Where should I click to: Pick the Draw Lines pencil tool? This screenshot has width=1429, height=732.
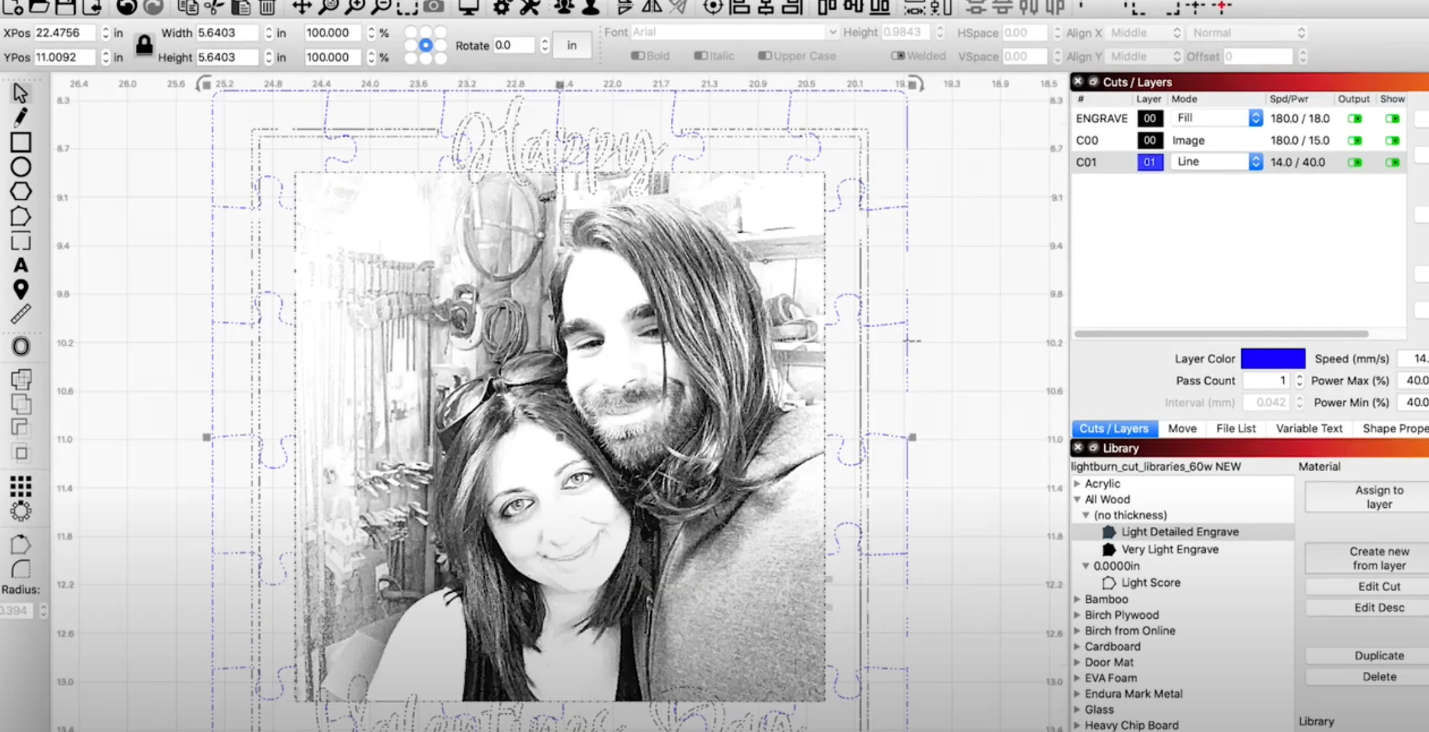[20, 117]
